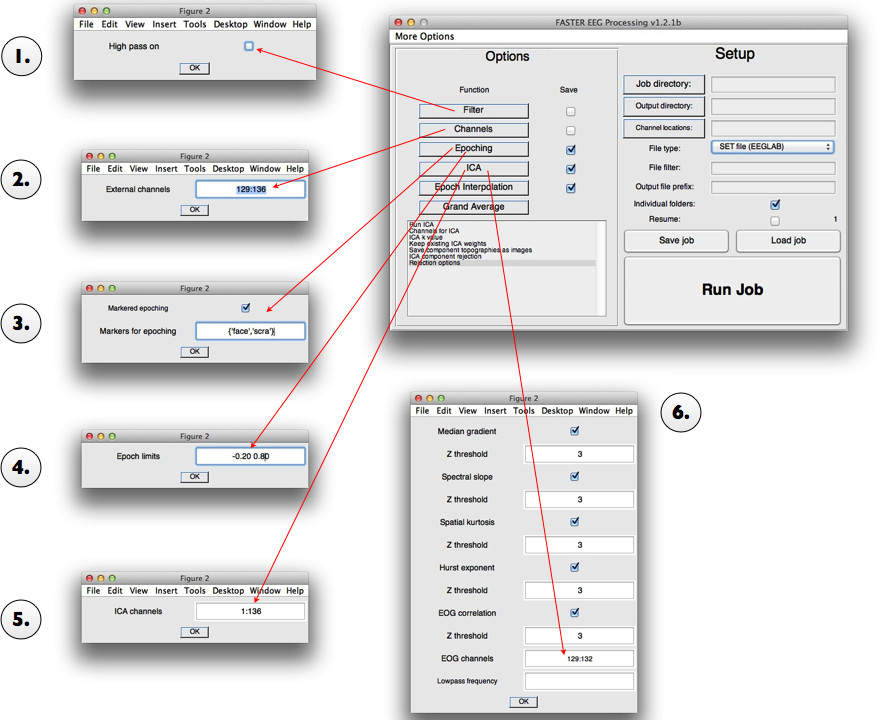Click the Job directory button
This screenshot has width=883, height=720.
(664, 84)
